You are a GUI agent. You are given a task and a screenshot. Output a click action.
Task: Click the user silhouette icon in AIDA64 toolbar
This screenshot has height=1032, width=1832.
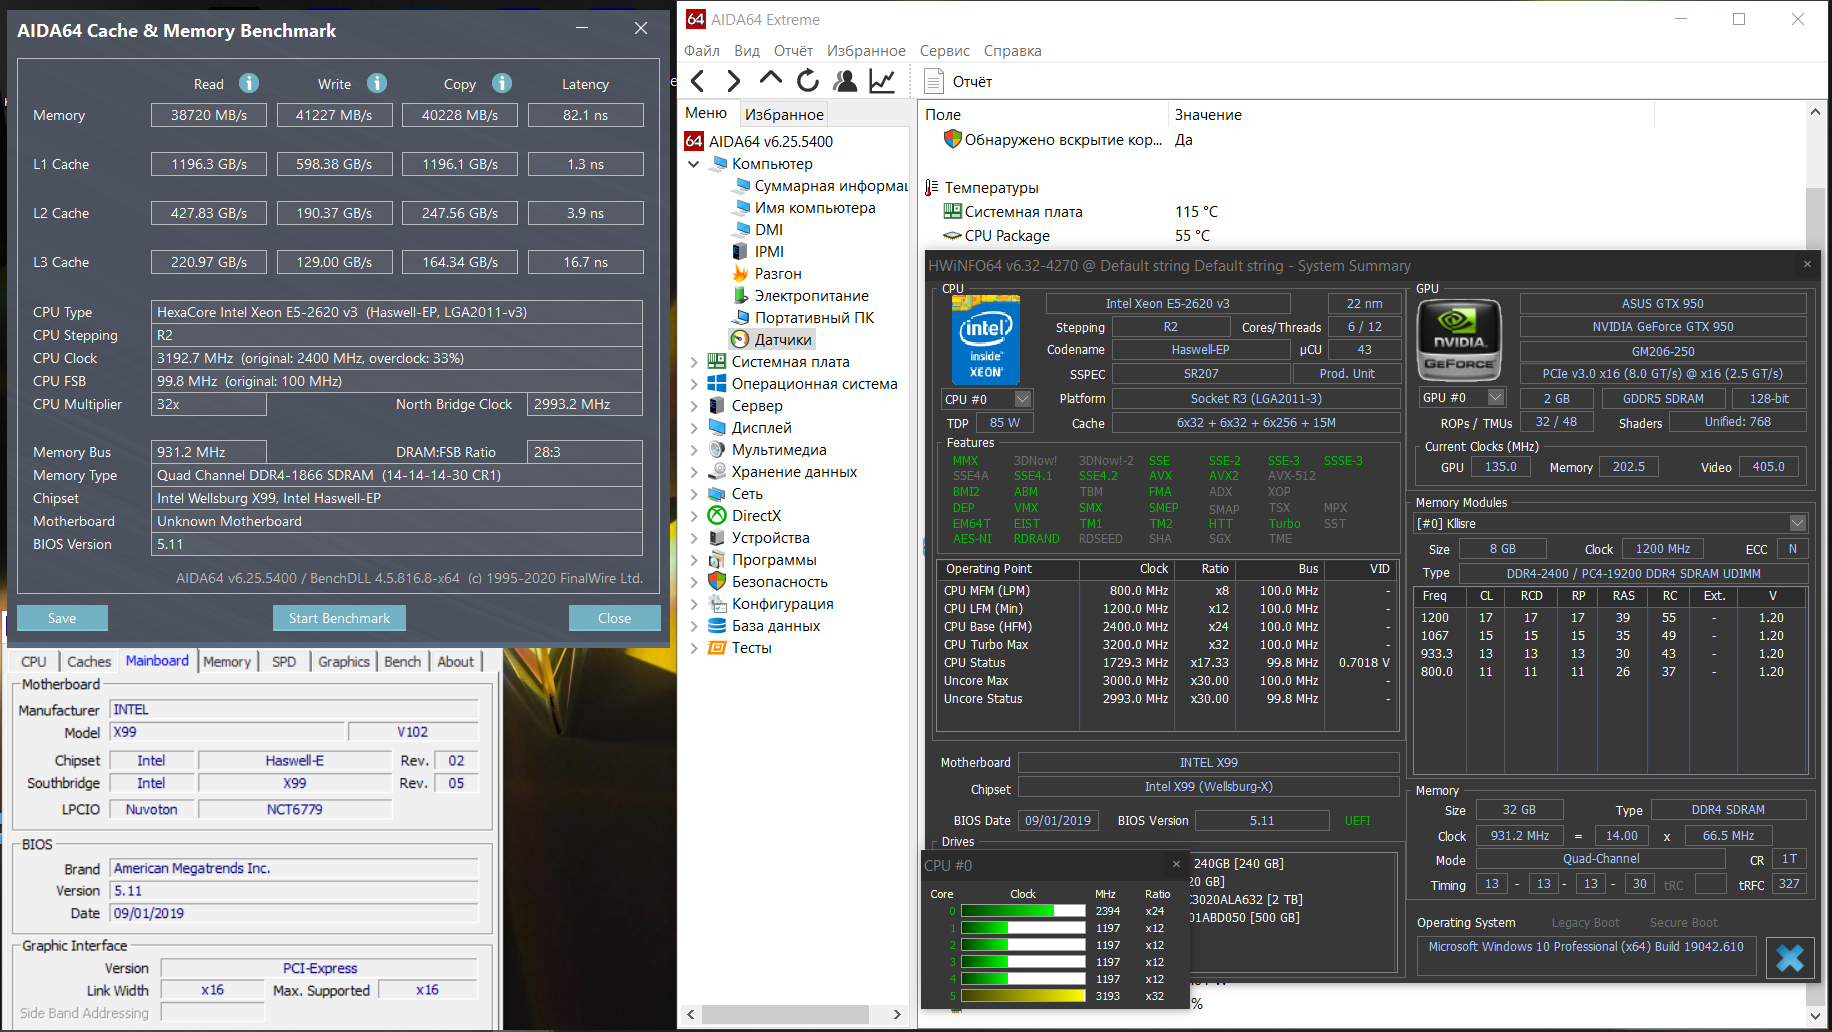tap(845, 81)
